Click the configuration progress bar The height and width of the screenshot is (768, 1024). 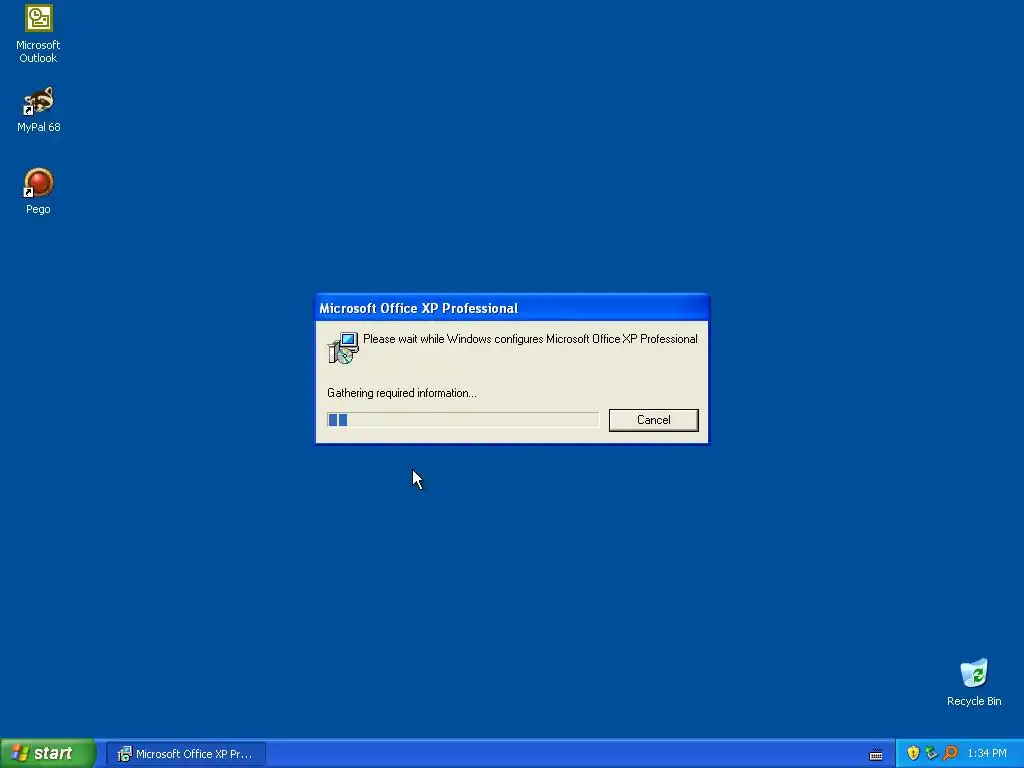coord(462,420)
